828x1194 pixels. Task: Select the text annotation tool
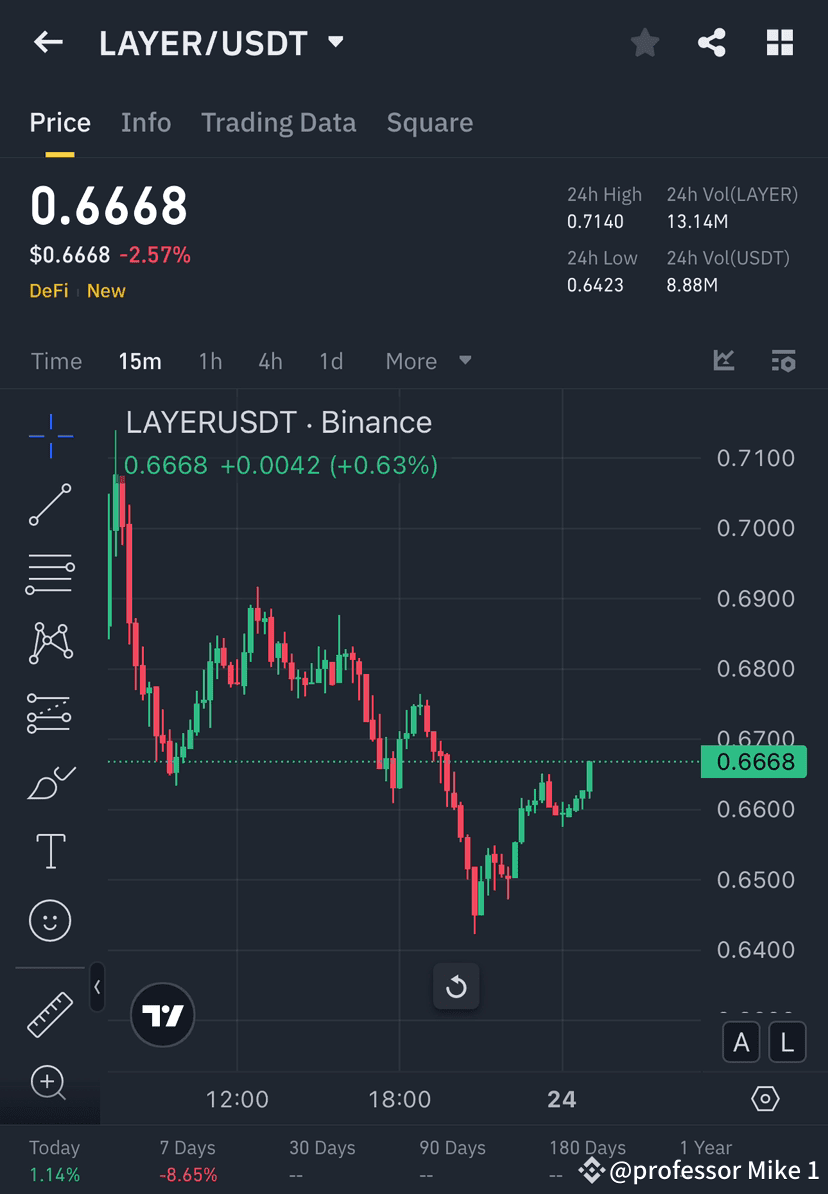pos(50,850)
